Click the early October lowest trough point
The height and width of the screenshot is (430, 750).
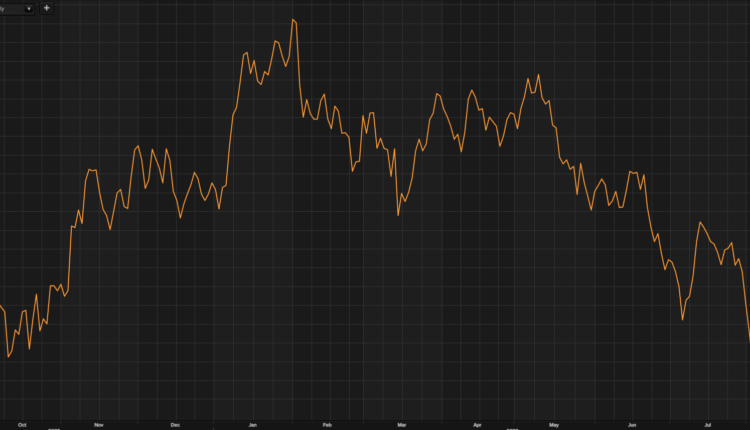pos(9,356)
